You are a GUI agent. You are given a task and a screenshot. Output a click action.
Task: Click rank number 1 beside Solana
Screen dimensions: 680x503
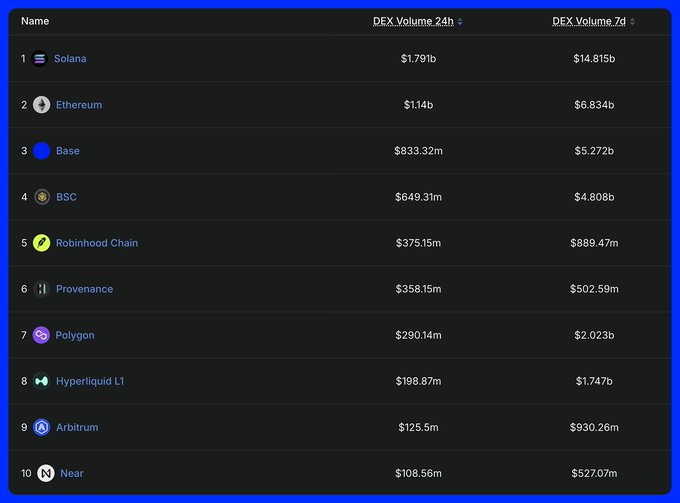tap(23, 59)
